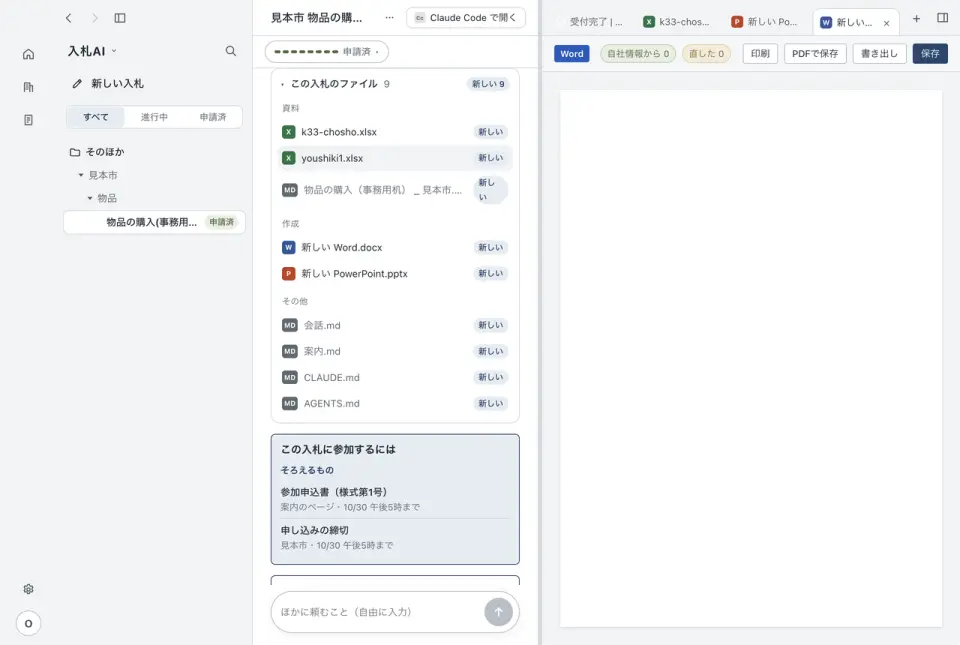Image resolution: width=960 pixels, height=645 pixels.
Task: Click the MD icon for 案内.md
Action: [x=290, y=351]
